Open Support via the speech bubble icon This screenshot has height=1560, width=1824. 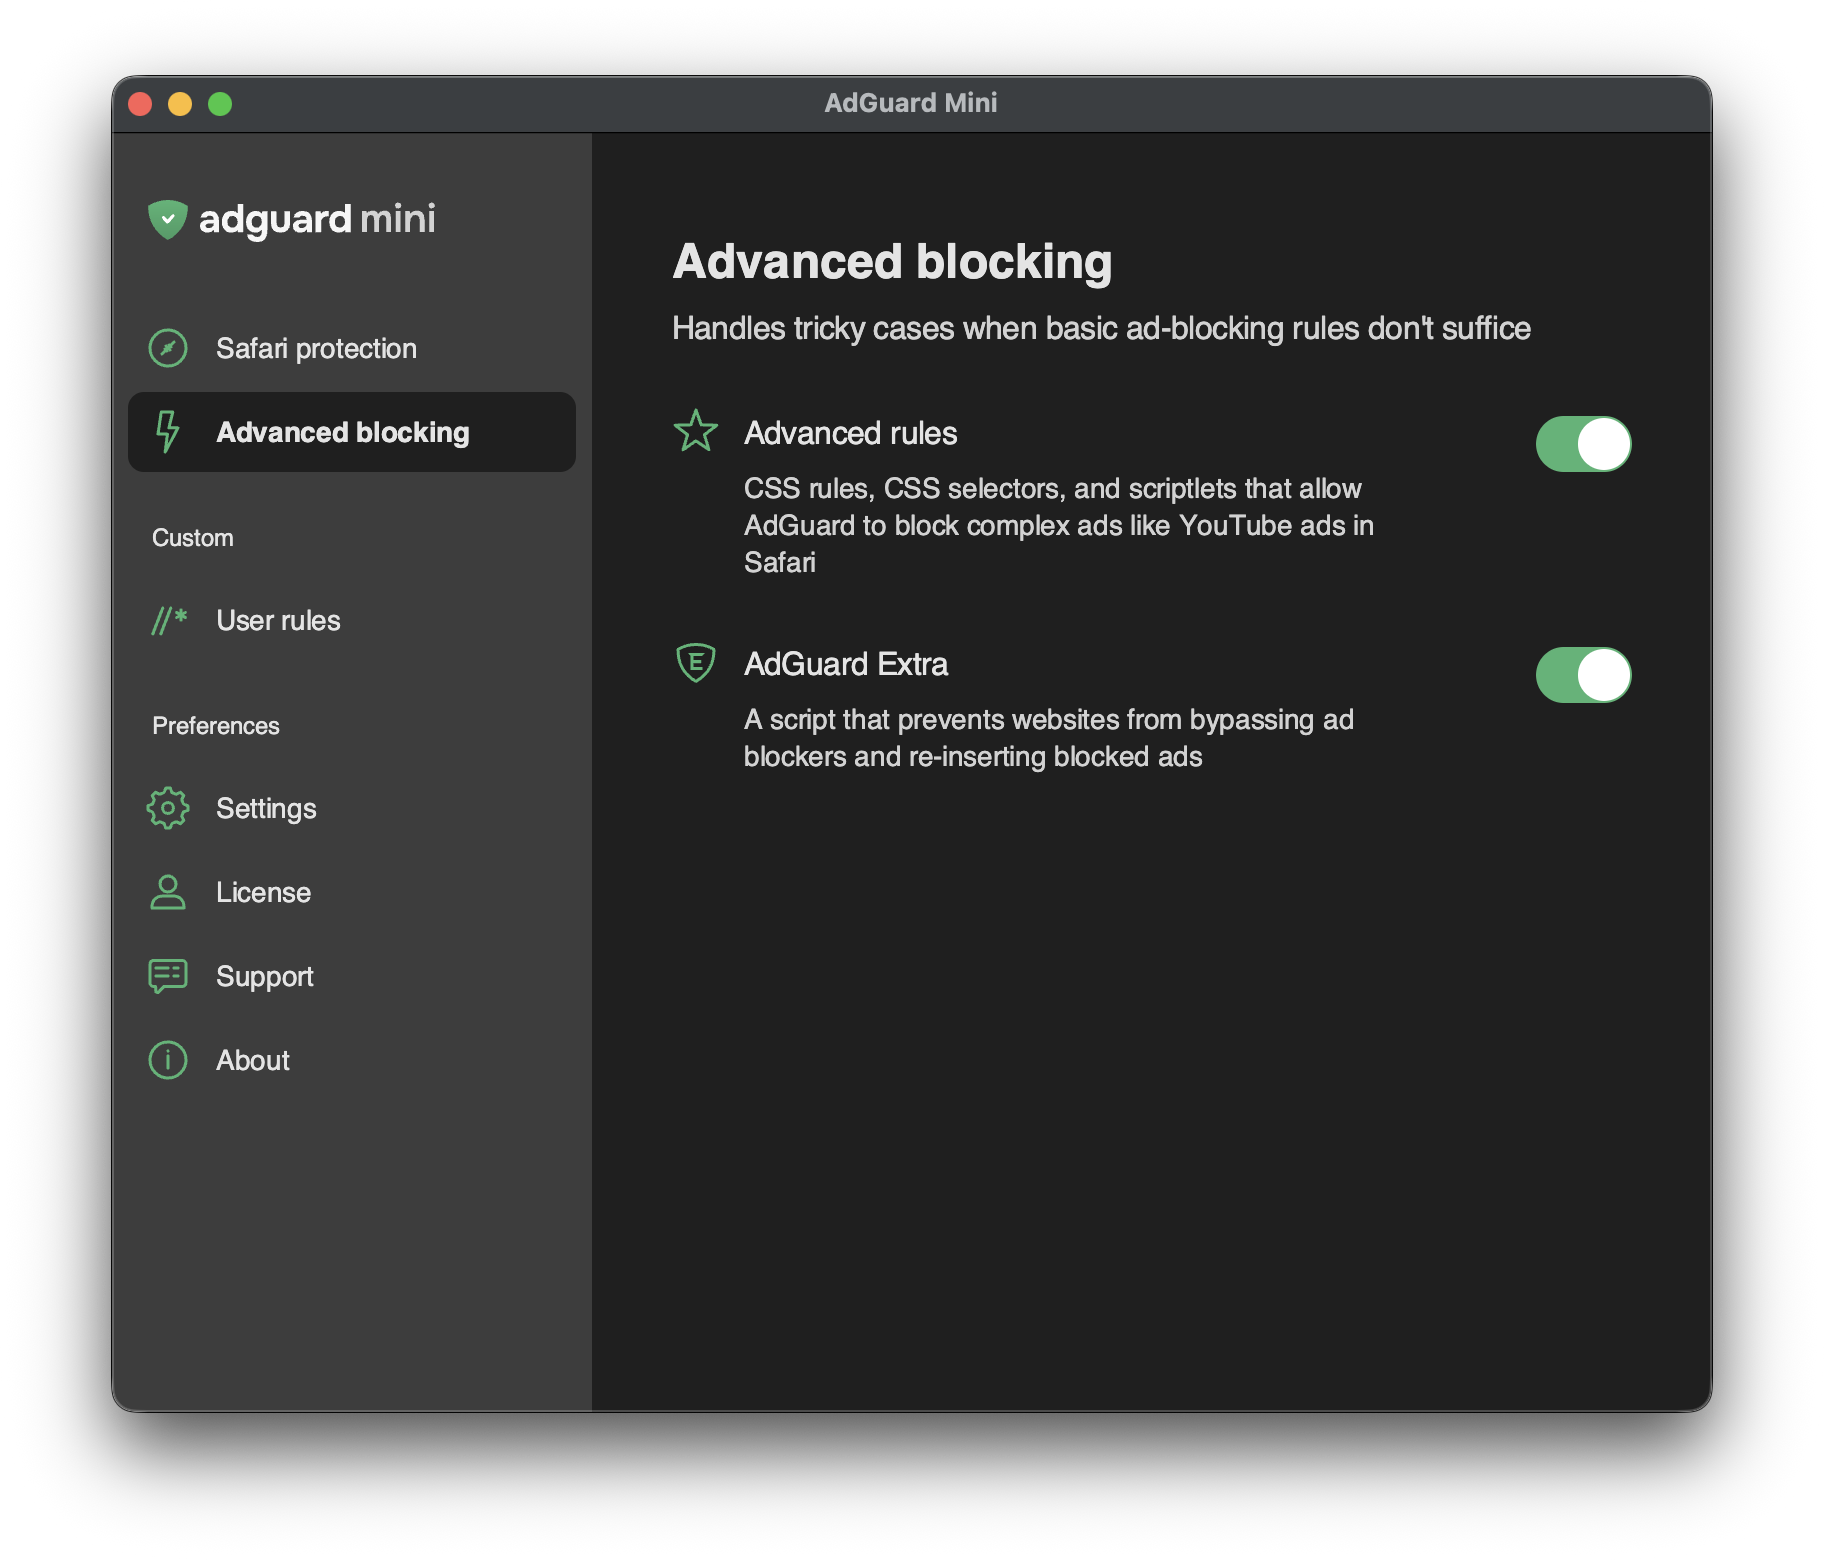click(168, 975)
